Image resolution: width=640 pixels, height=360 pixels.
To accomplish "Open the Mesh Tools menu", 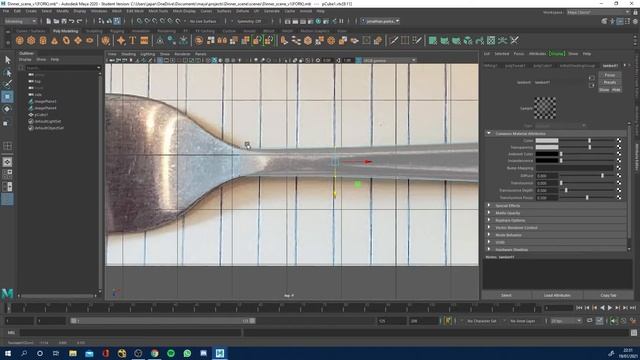I will [158, 11].
